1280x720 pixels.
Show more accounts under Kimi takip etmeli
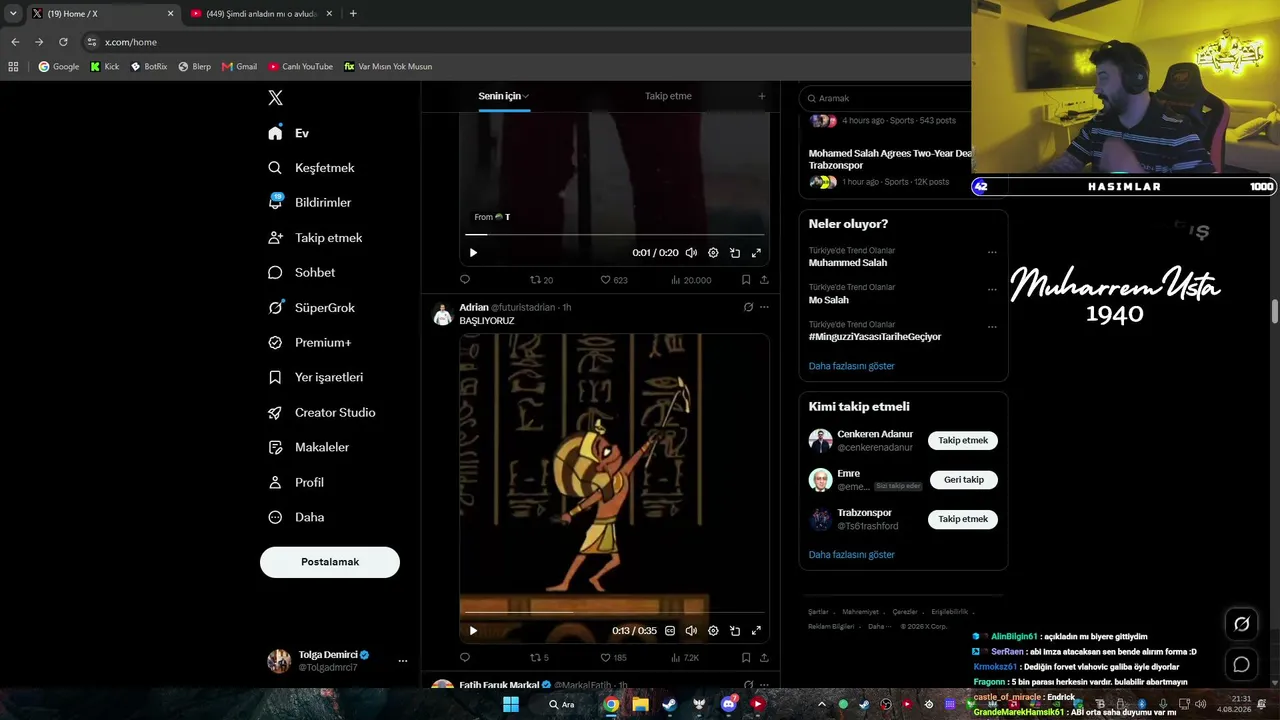(852, 555)
